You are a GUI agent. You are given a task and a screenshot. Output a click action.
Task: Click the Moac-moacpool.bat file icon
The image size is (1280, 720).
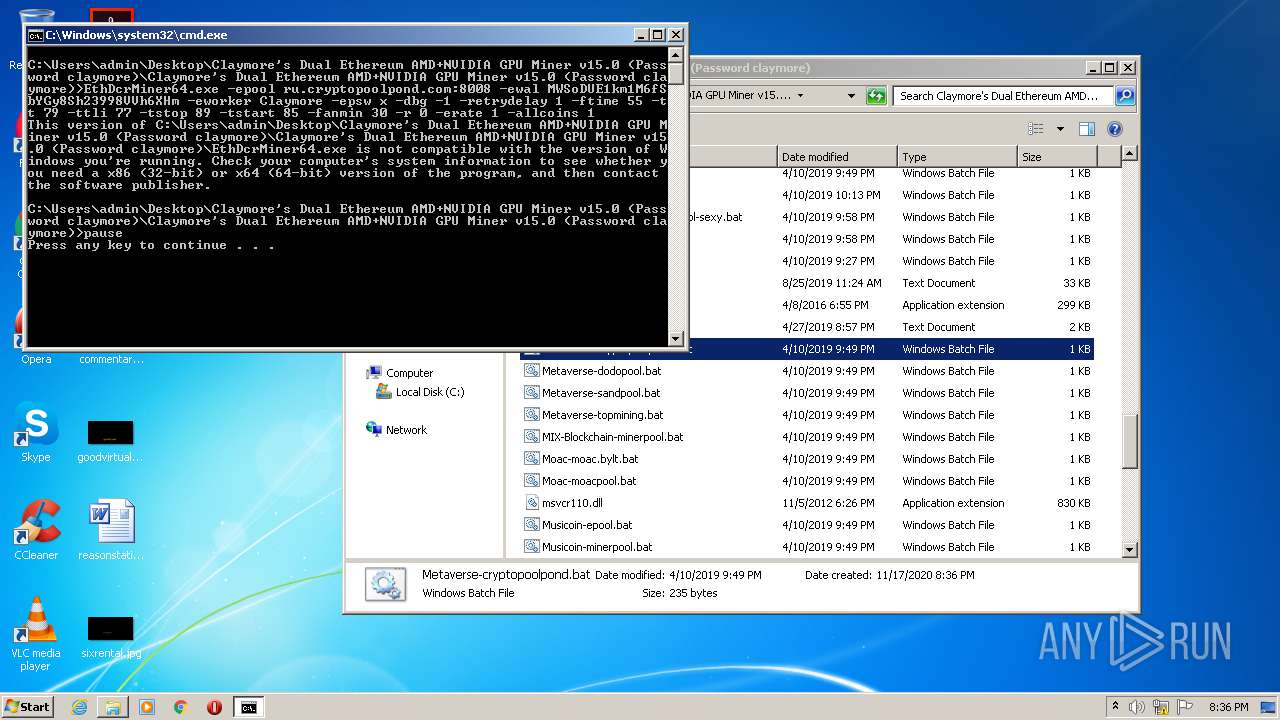pyautogui.click(x=532, y=481)
